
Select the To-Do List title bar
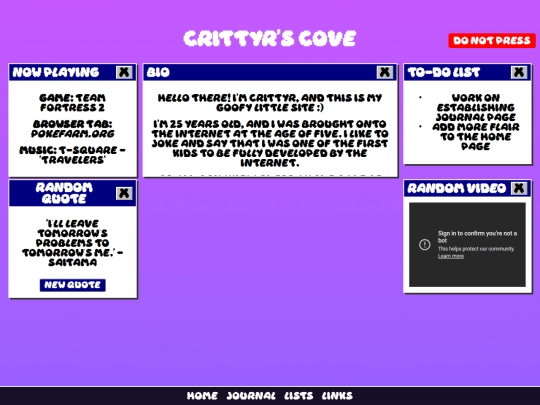(x=468, y=72)
